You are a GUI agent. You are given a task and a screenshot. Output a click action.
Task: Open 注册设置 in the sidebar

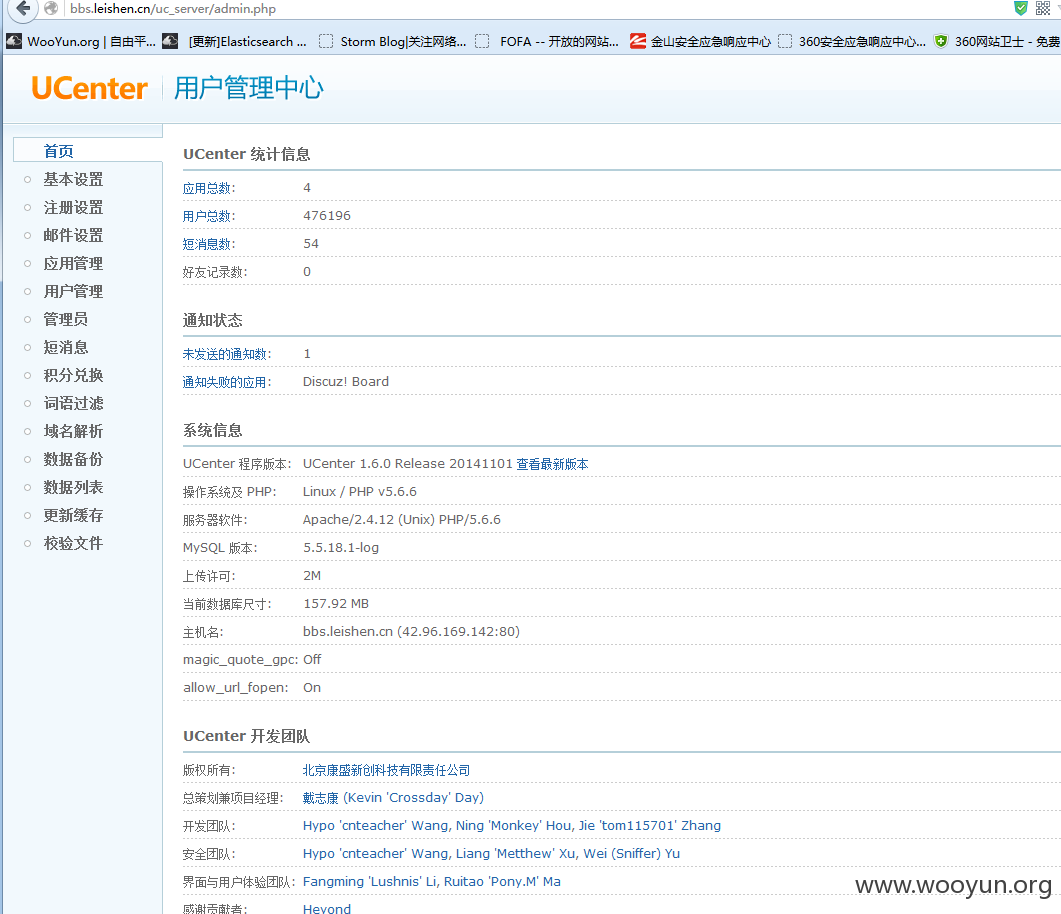point(73,207)
